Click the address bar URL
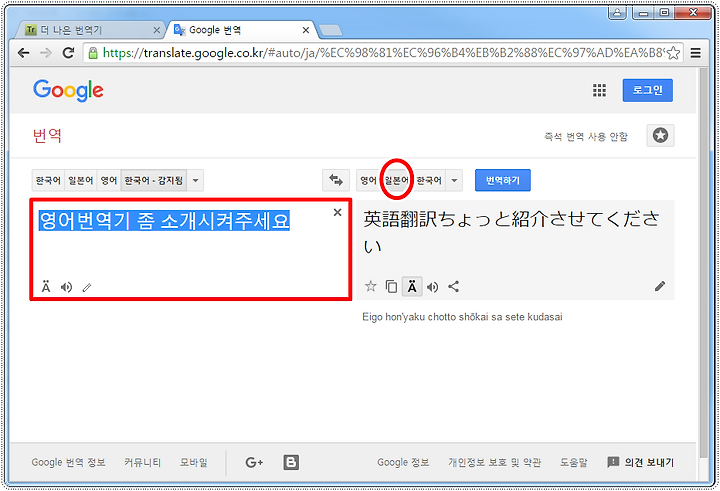The height and width of the screenshot is (491, 720). pos(383,53)
